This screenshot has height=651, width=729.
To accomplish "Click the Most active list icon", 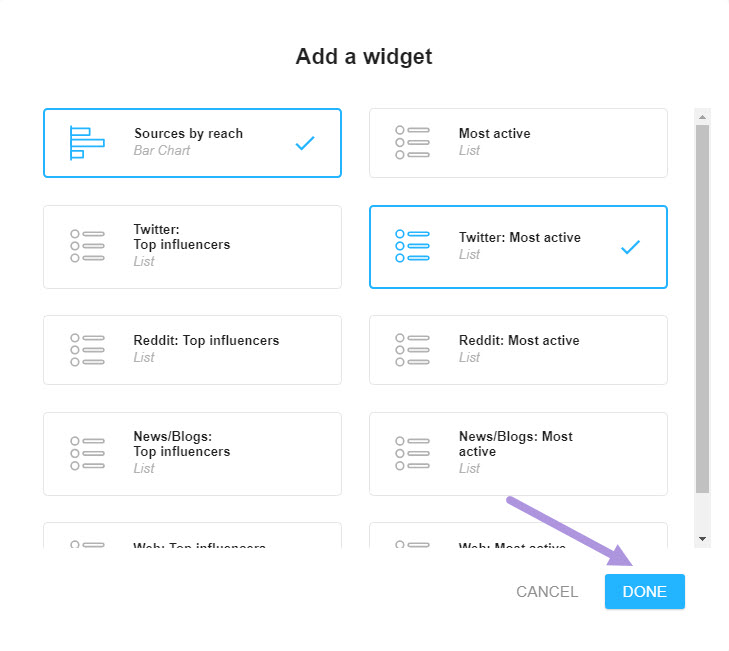I will pyautogui.click(x=412, y=143).
